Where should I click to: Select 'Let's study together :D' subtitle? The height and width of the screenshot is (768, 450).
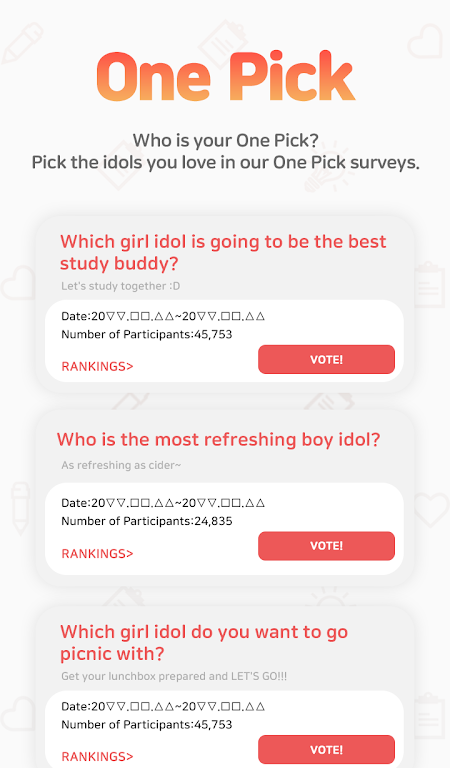[x=120, y=286]
